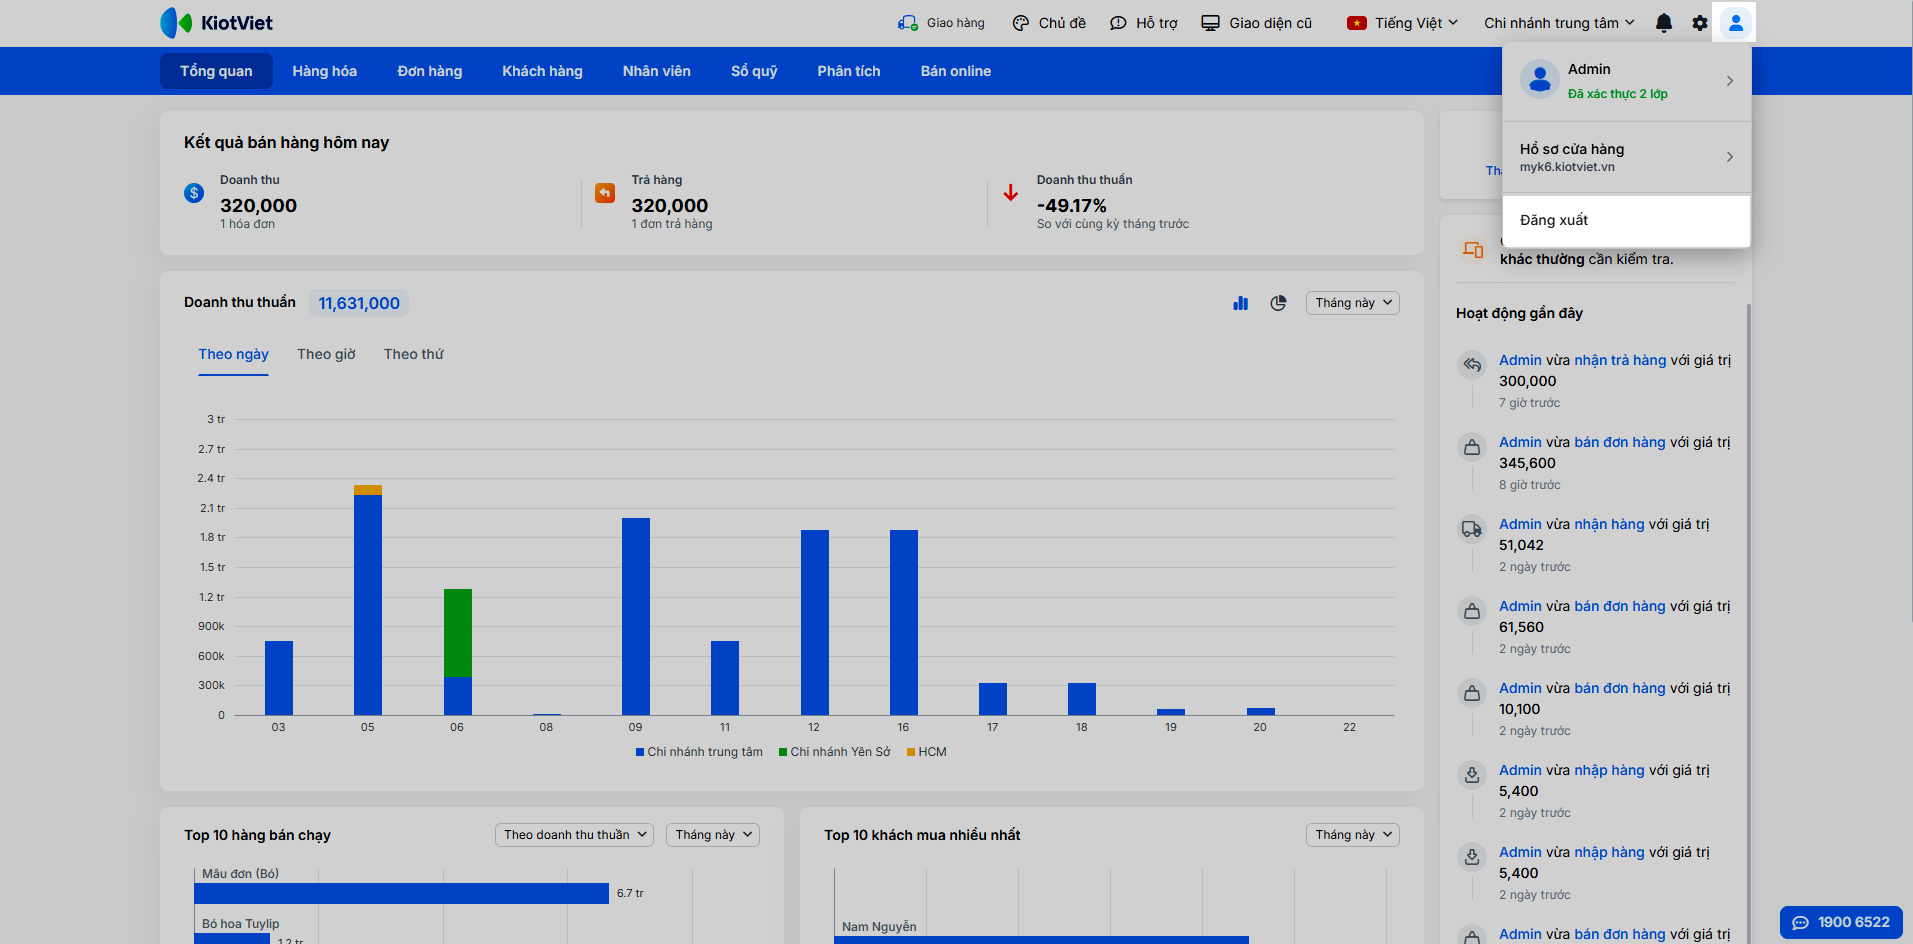
Task: Click the red down arrow revenue icon
Action: tap(1011, 192)
